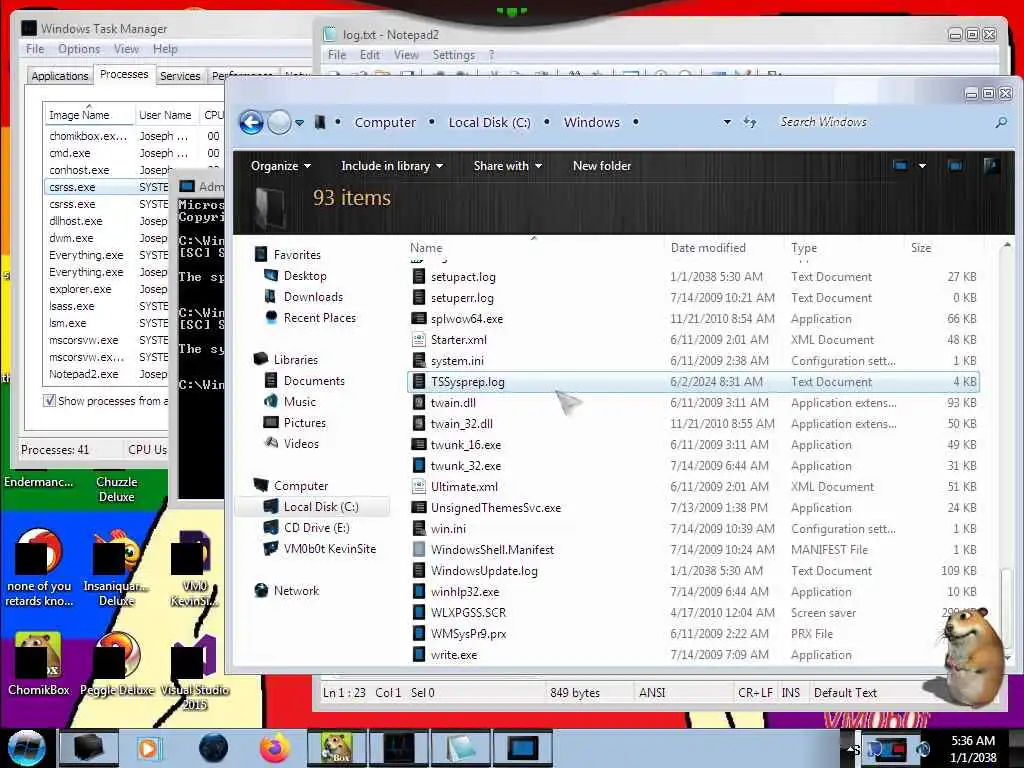
Task: Open Notepad2 Settings menu
Action: tap(453, 55)
